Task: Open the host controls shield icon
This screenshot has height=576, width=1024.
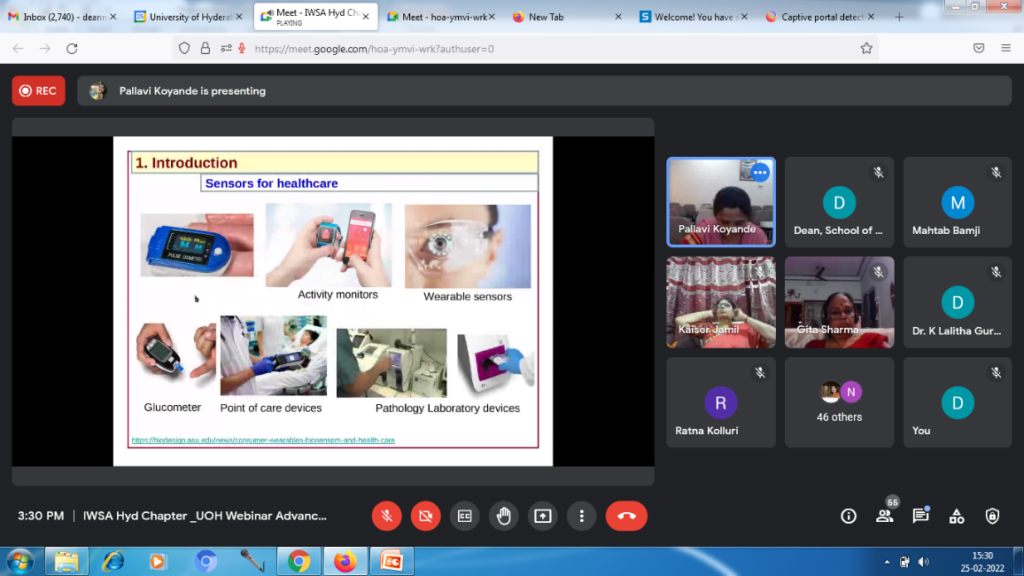Action: [x=992, y=516]
